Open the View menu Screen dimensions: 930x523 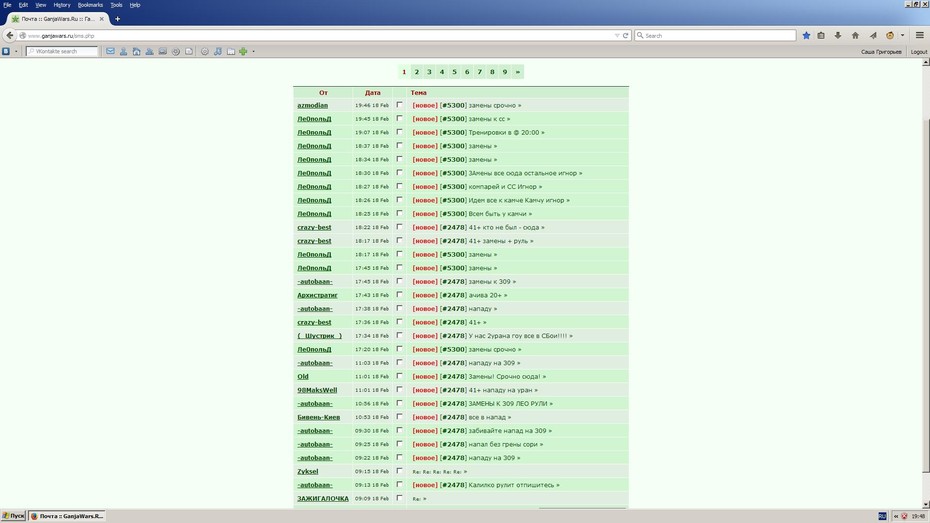(x=40, y=5)
